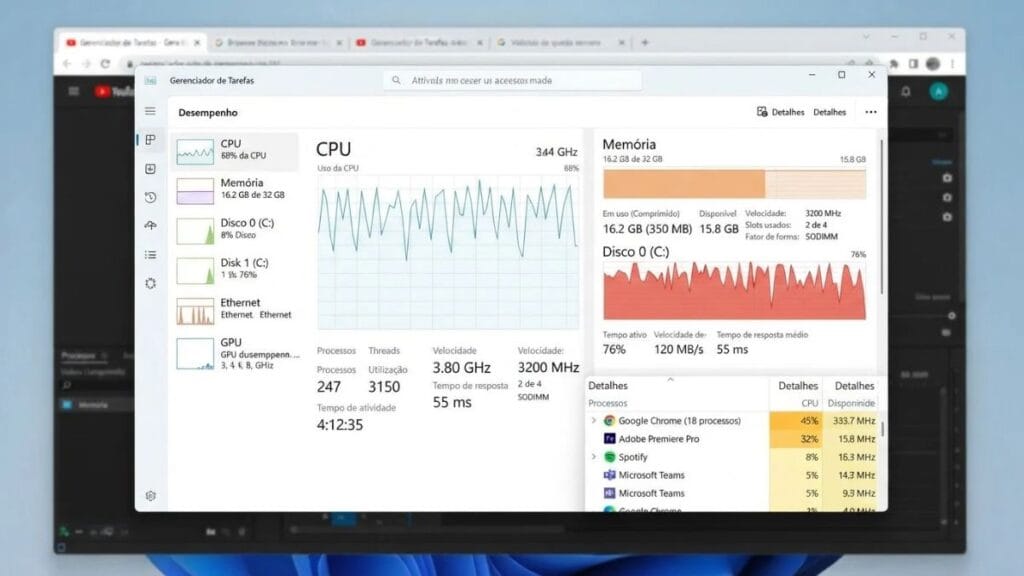This screenshot has width=1024, height=576.
Task: Click the Task Manager app icon in title bar
Action: pyautogui.click(x=150, y=80)
